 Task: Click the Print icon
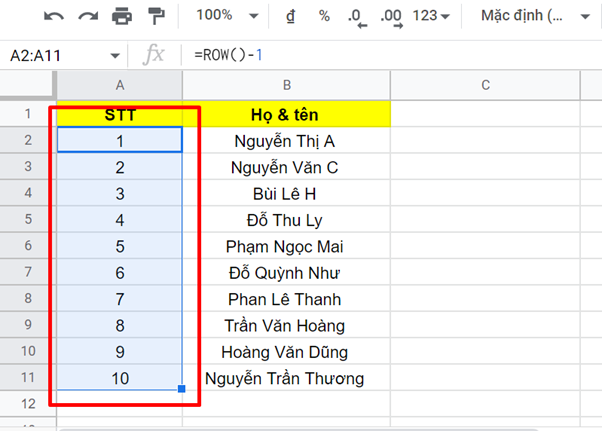tap(122, 16)
